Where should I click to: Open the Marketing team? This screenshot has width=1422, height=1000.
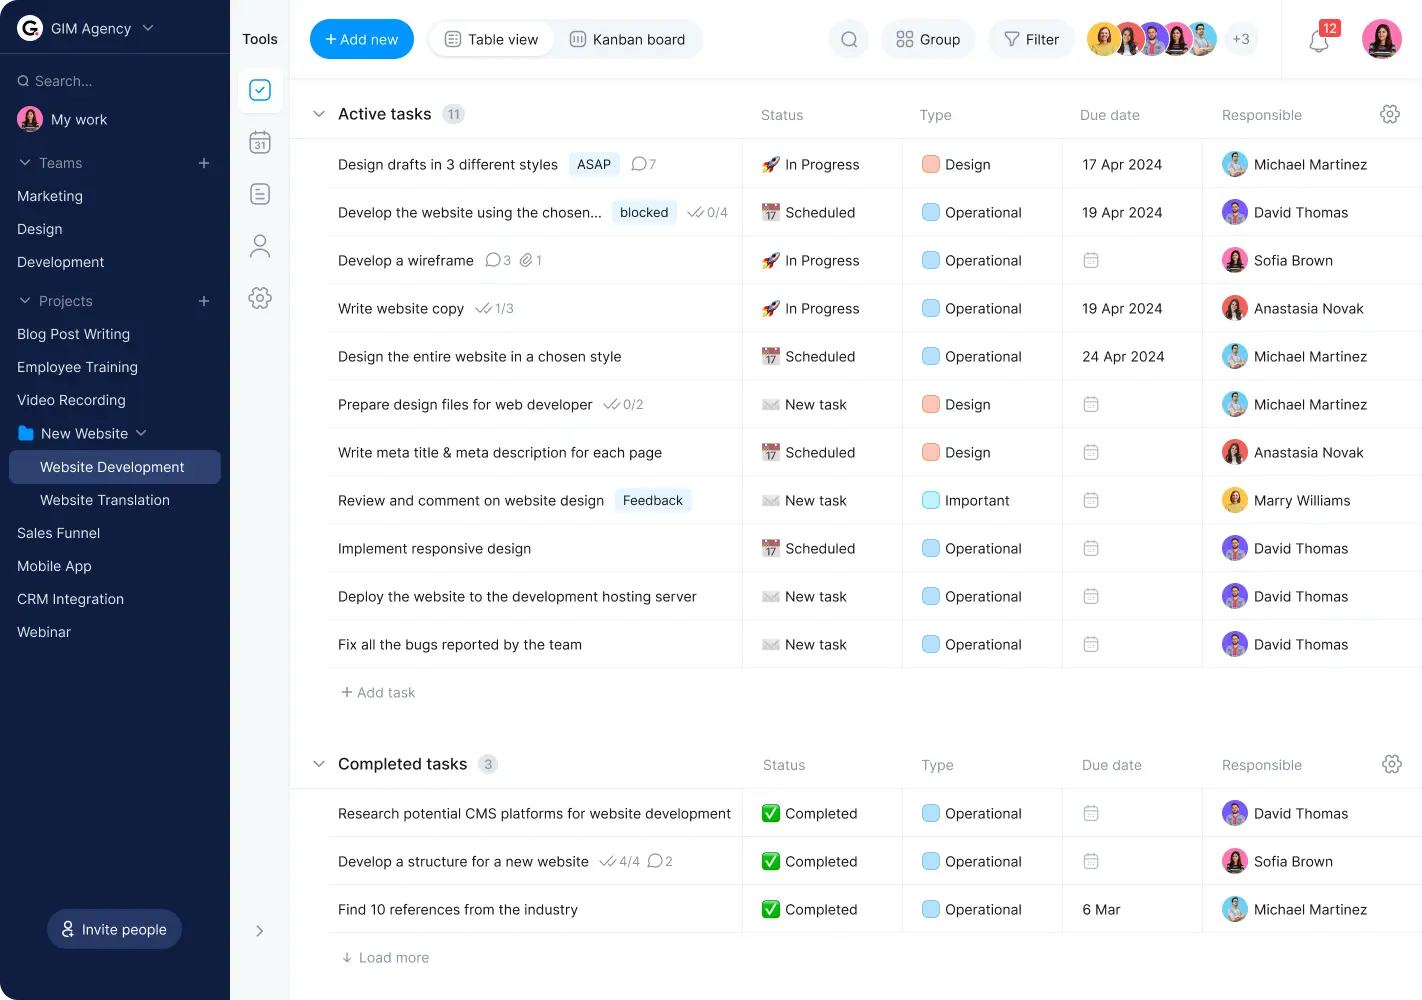[50, 196]
